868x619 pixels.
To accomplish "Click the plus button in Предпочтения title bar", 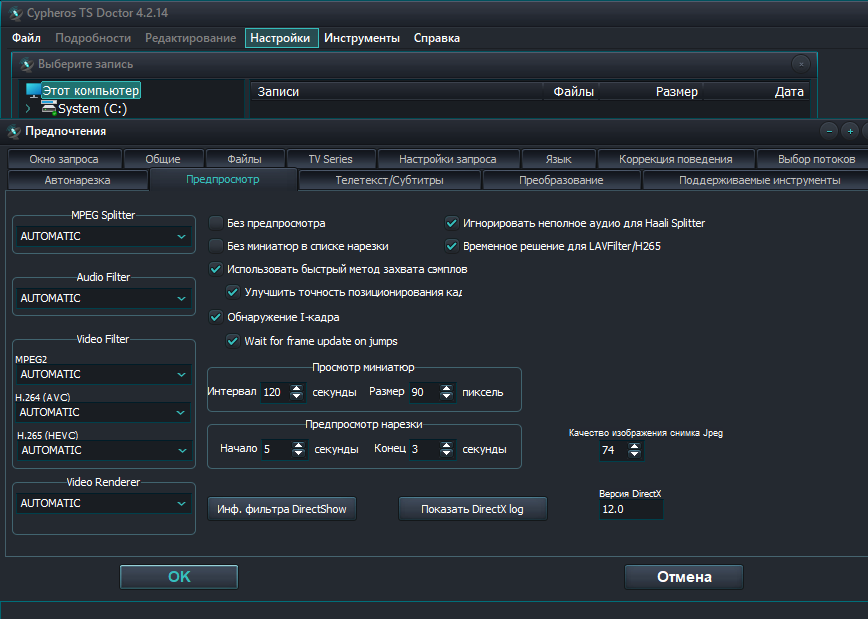I will [849, 131].
